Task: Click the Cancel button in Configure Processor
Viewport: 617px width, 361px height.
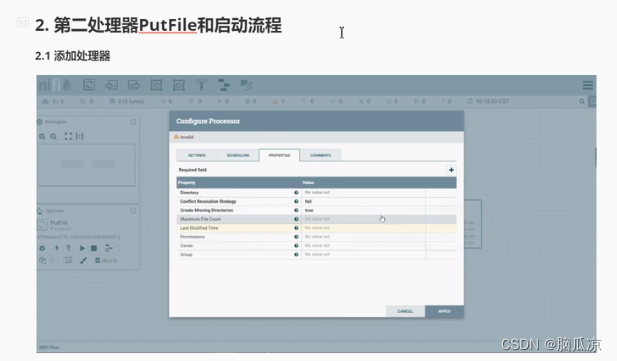Action: pos(405,311)
